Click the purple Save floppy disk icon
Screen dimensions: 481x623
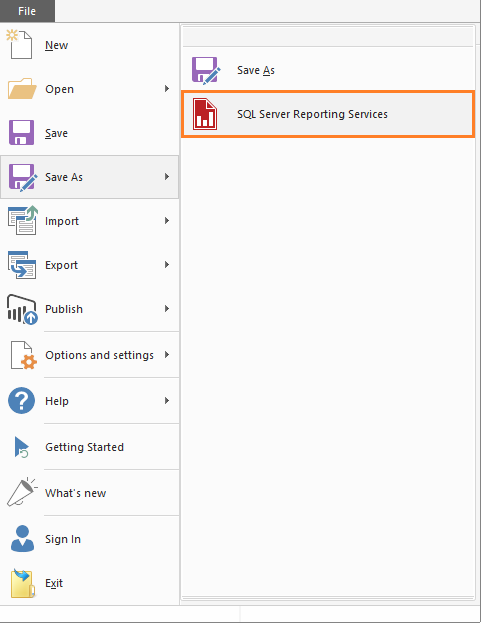click(21, 132)
